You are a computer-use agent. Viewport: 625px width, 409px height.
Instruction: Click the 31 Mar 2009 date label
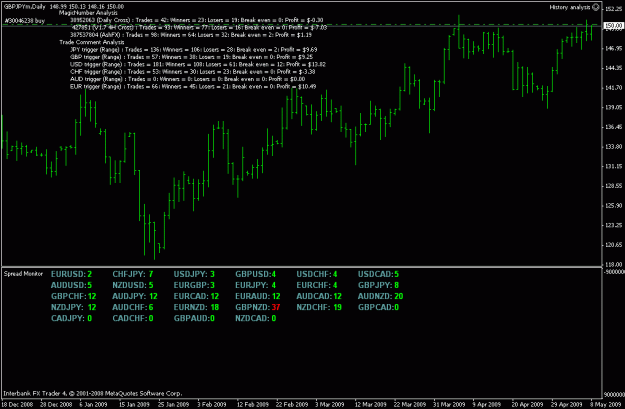449,405
